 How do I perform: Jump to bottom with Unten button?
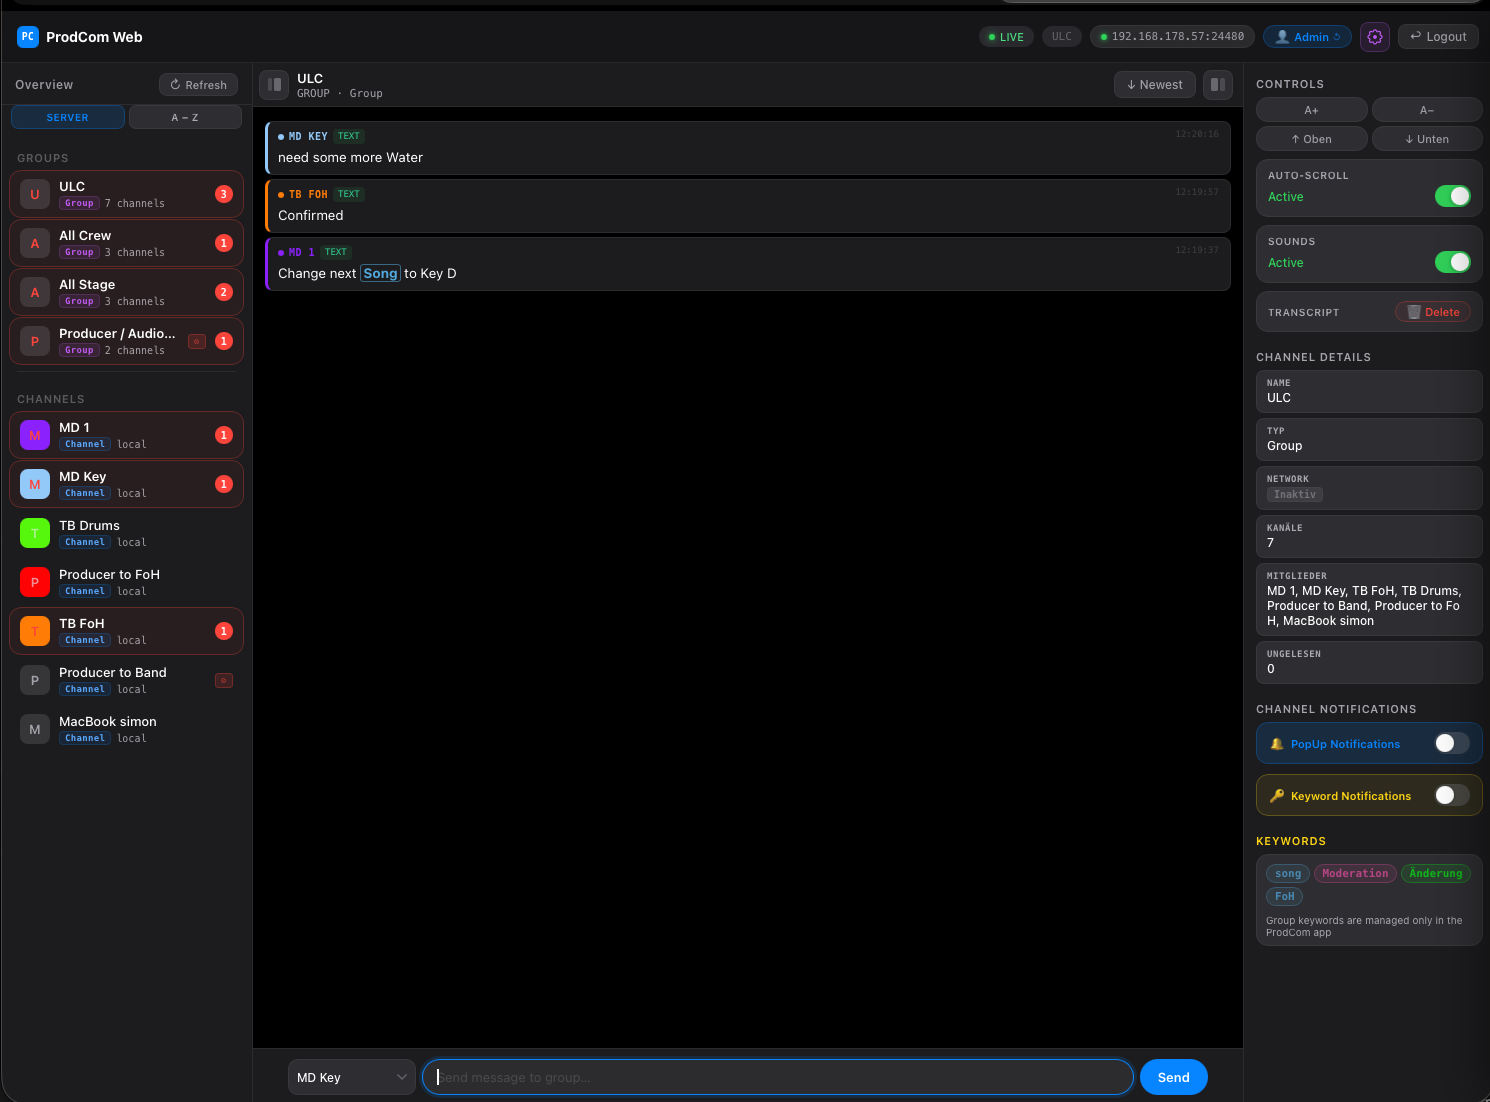[x=1427, y=139]
